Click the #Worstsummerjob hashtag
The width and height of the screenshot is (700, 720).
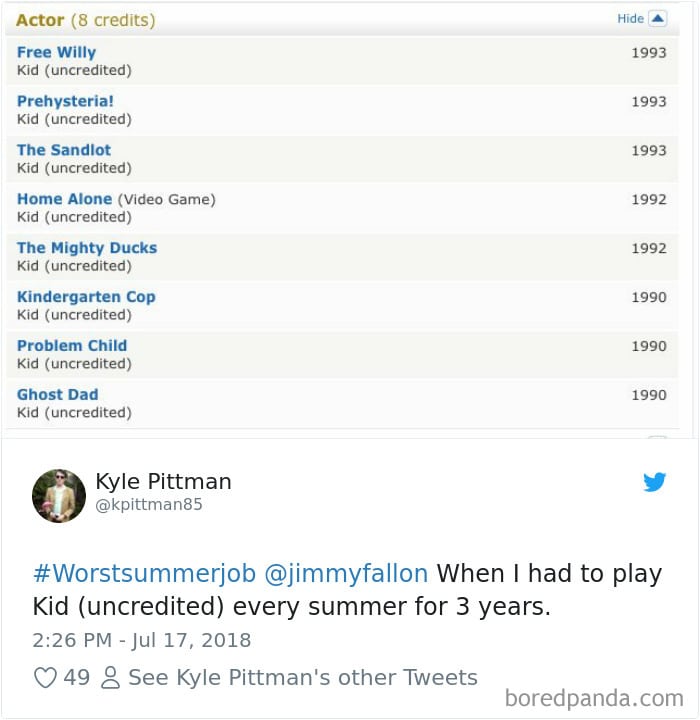(144, 574)
